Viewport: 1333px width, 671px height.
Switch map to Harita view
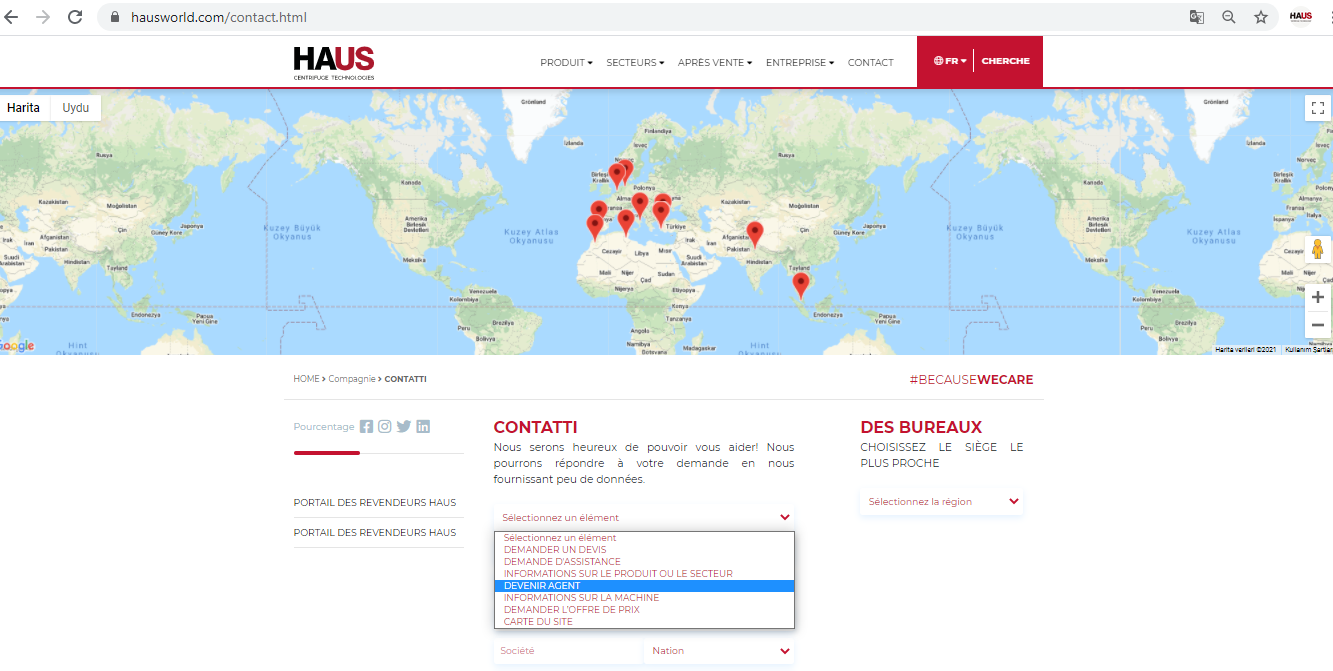pyautogui.click(x=24, y=107)
